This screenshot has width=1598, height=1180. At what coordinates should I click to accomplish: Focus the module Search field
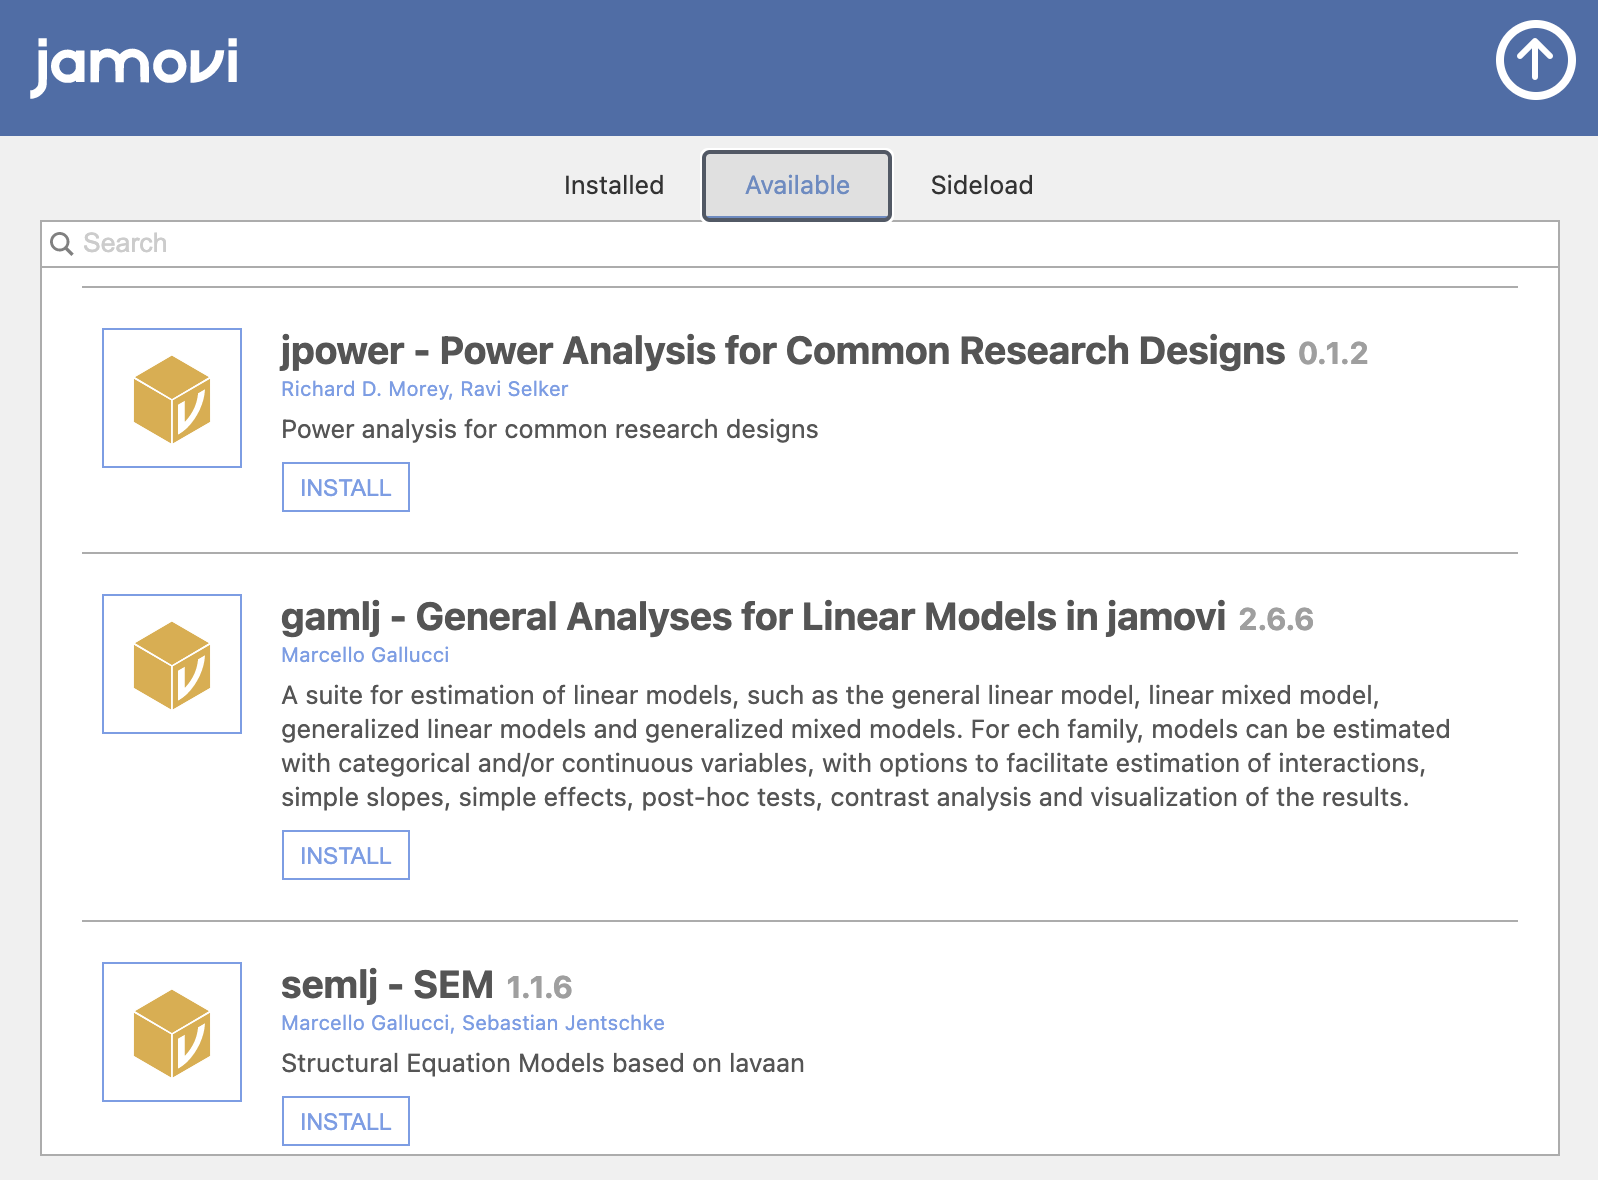pyautogui.click(x=800, y=244)
